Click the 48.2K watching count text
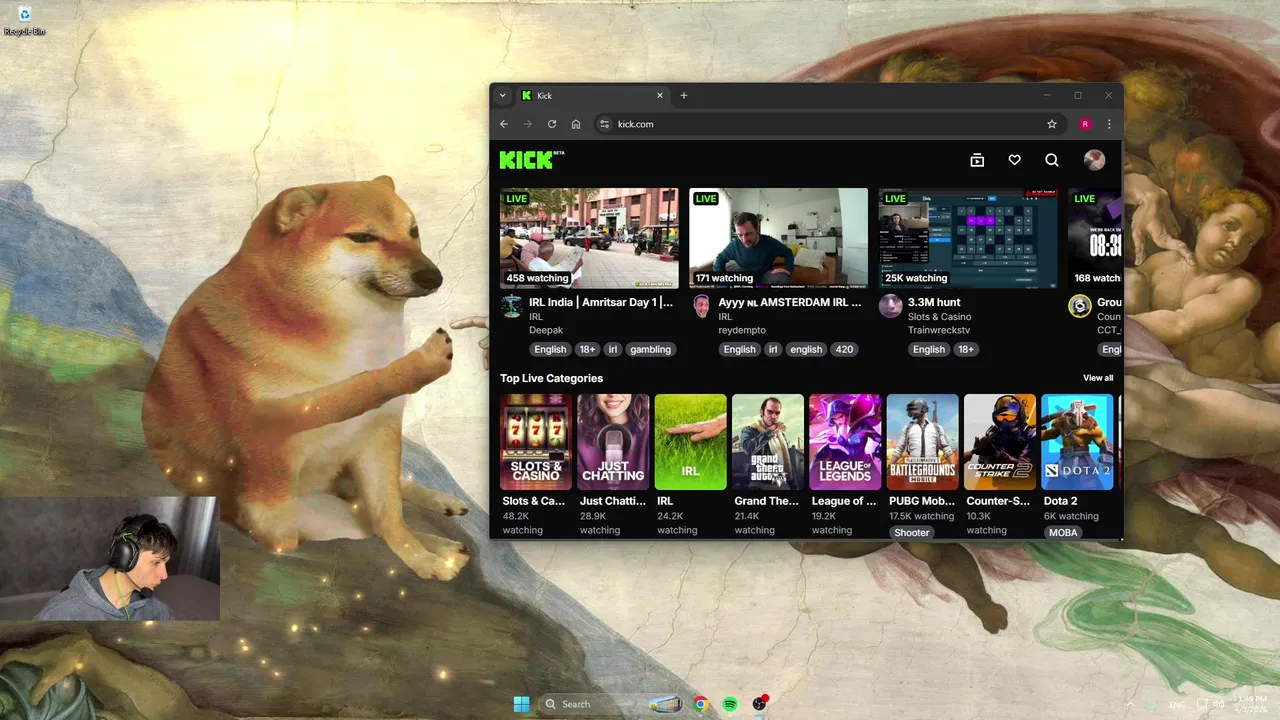 523,523
